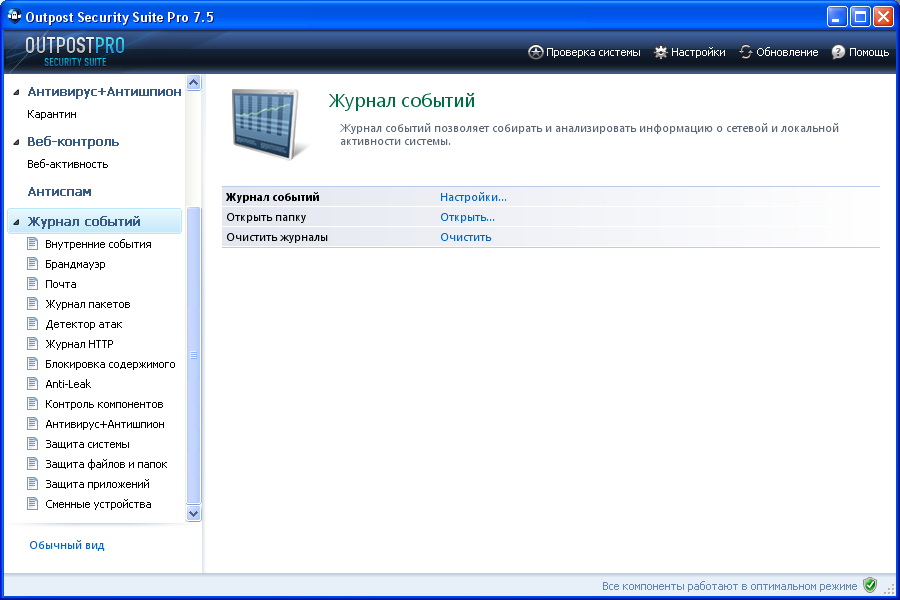The width and height of the screenshot is (900, 600).
Task: Click the document icon beside Защита приложений
Action: 33,483
